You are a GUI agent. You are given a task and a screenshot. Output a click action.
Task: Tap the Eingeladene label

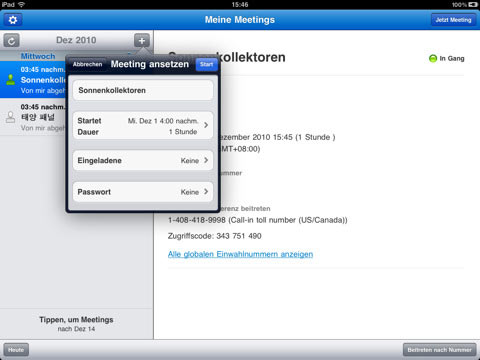[x=99, y=160]
